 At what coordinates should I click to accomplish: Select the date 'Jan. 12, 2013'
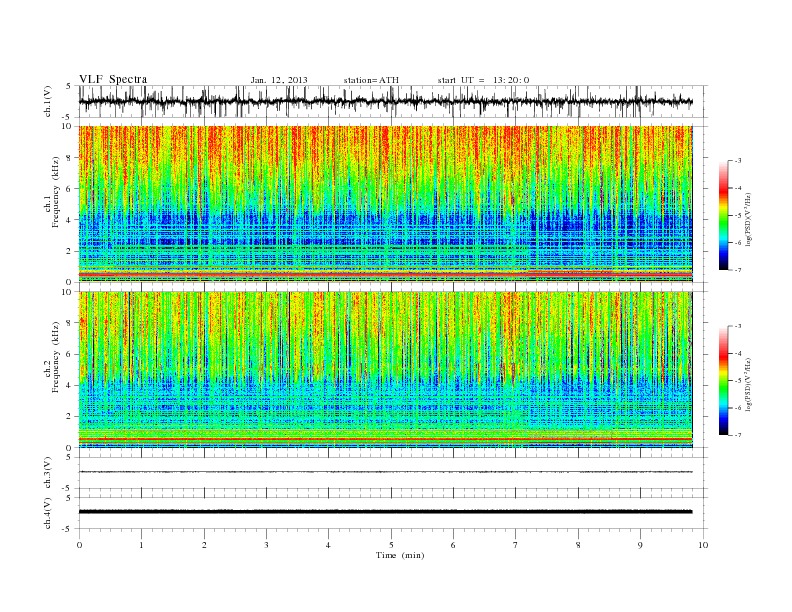pyautogui.click(x=279, y=80)
